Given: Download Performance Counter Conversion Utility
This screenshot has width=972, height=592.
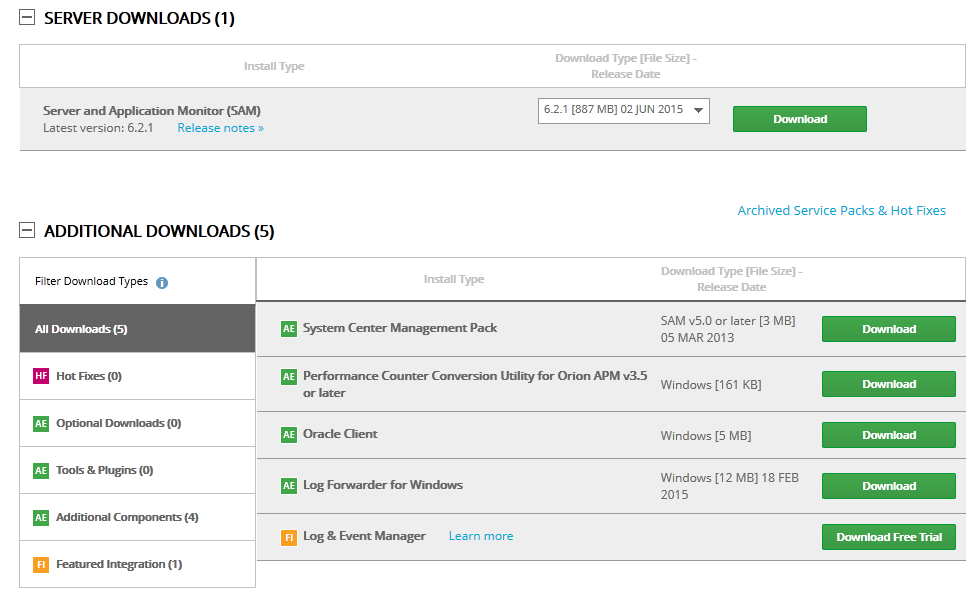Looking at the screenshot, I should 889,384.
